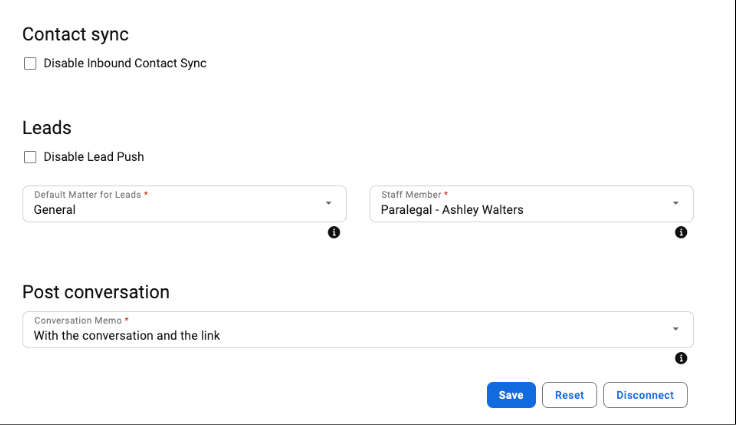Click the 'Staff Member' field label

click(x=411, y=194)
